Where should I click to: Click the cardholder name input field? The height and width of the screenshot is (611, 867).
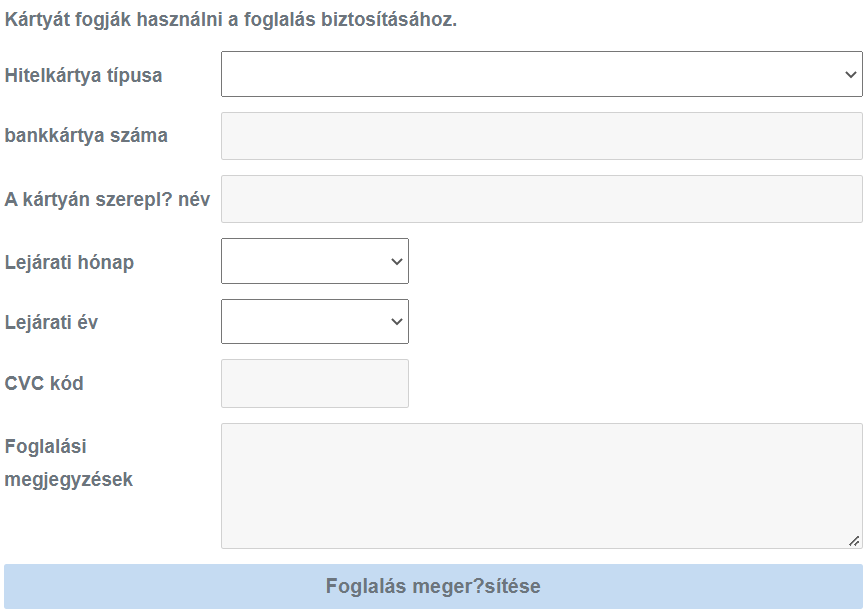click(x=541, y=199)
